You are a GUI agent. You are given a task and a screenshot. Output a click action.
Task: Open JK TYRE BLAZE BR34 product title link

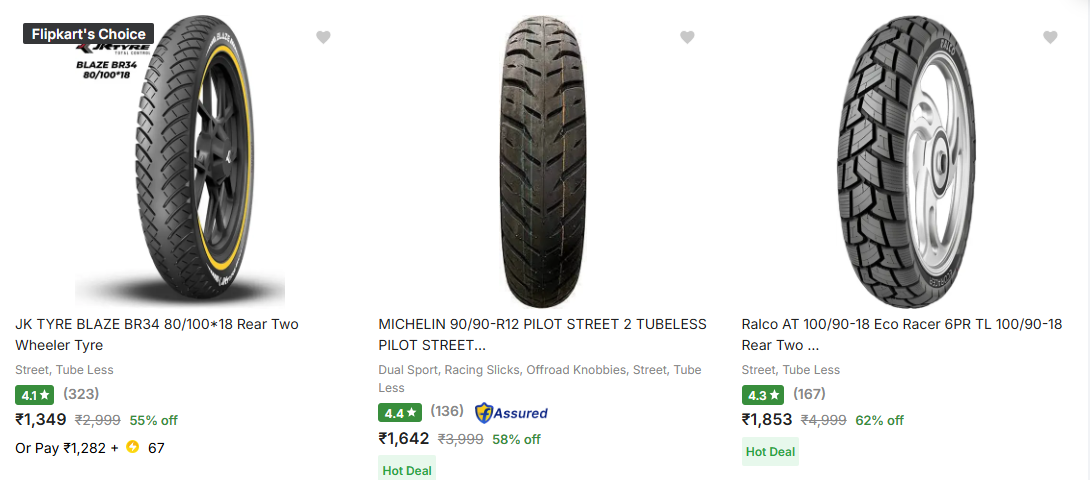pyautogui.click(x=156, y=334)
